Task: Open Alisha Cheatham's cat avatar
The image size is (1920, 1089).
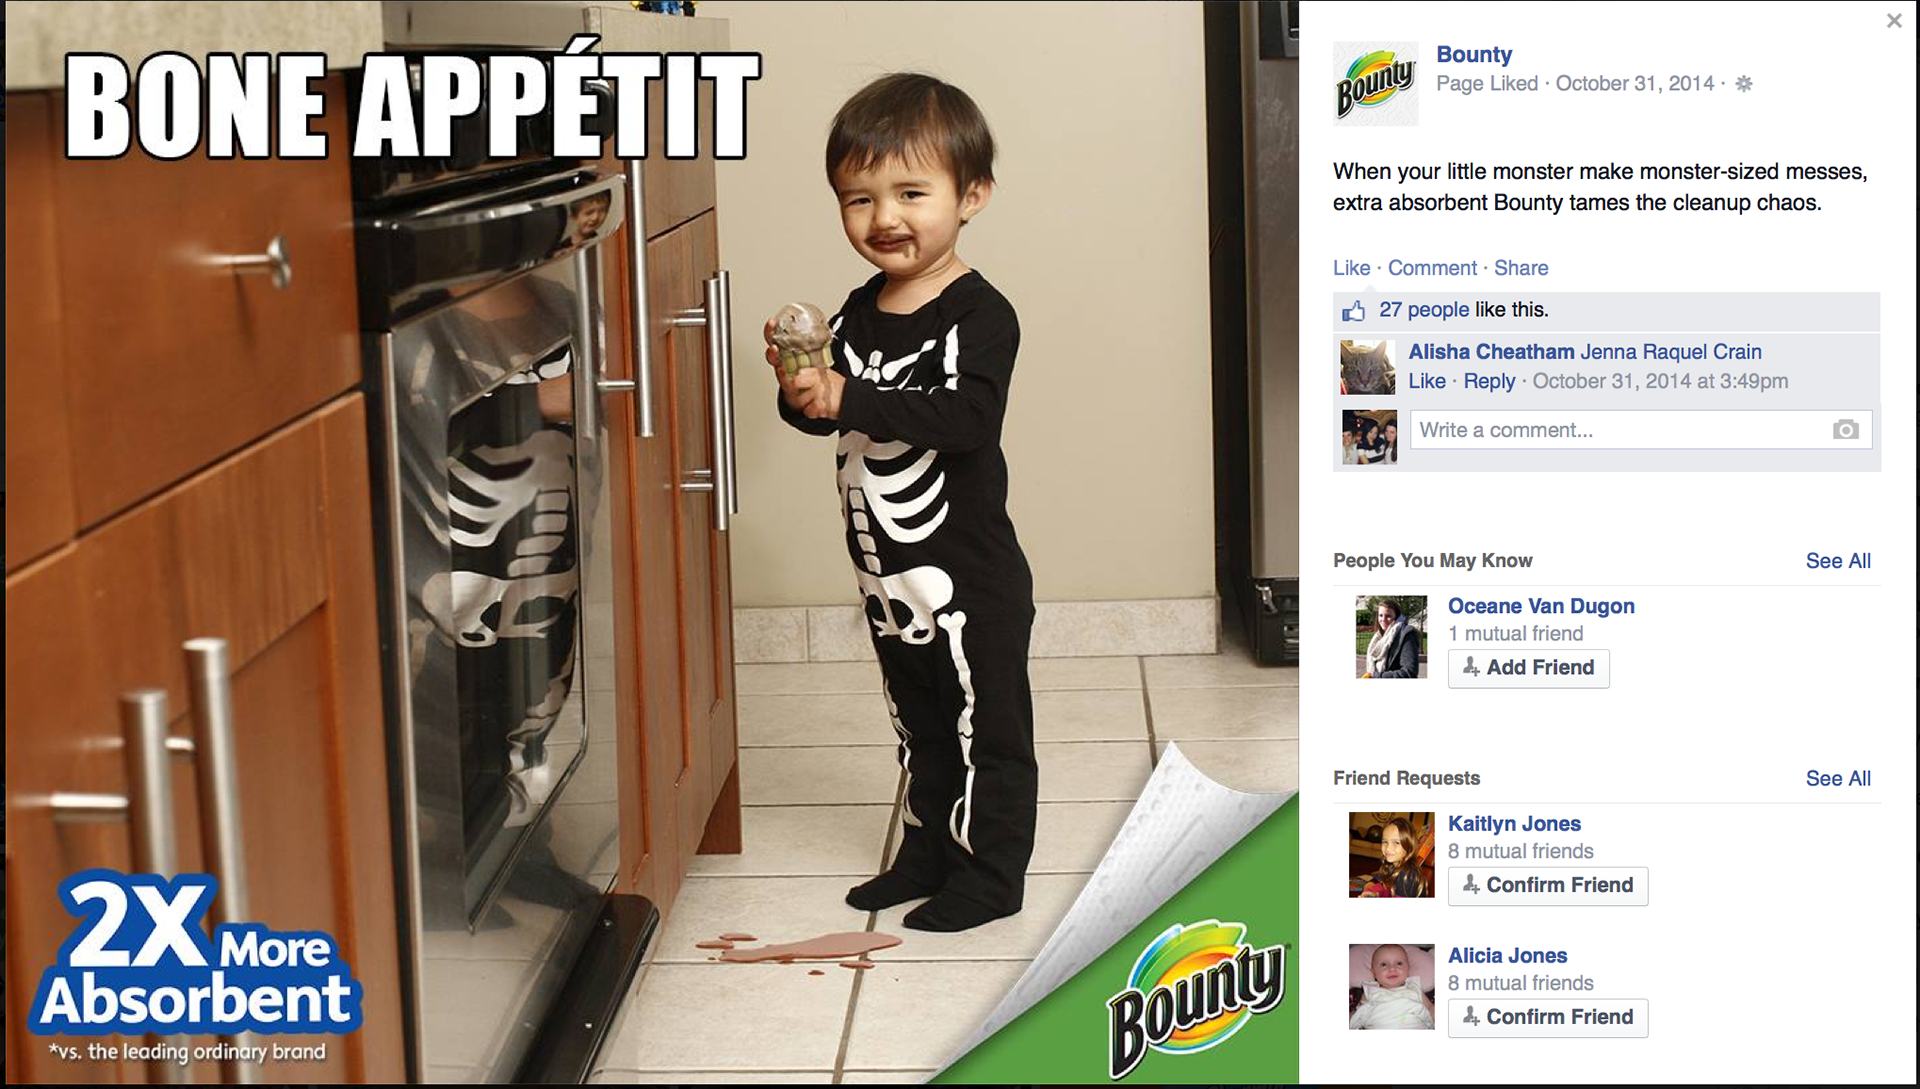Action: (1367, 367)
